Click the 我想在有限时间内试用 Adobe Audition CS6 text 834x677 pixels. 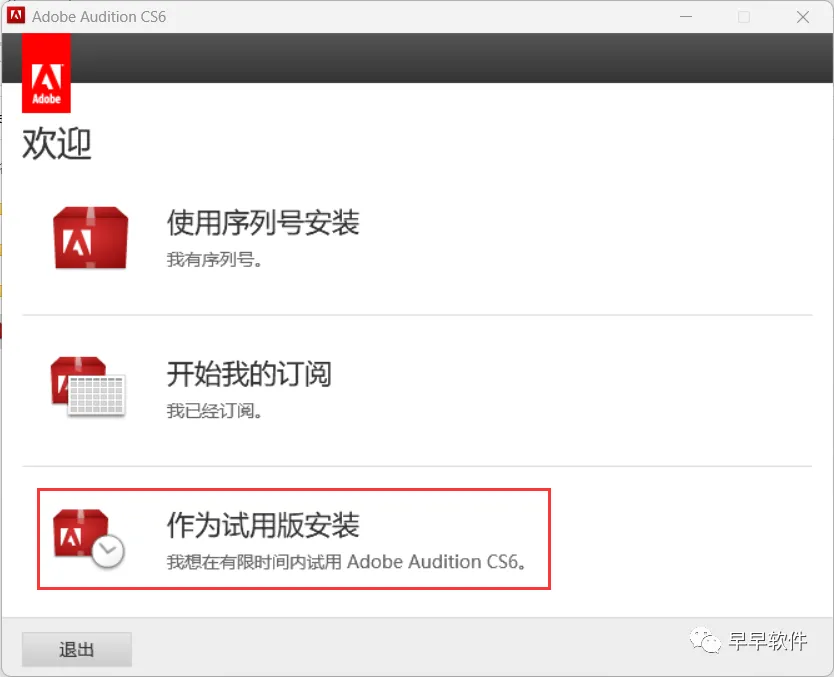coord(346,562)
